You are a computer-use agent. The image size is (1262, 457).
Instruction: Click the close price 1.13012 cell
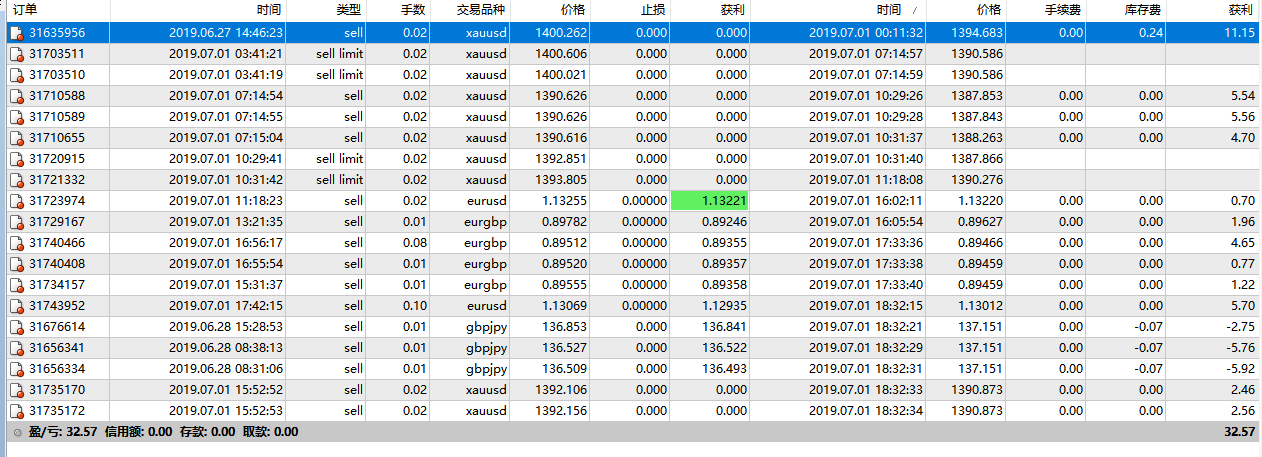coord(981,306)
